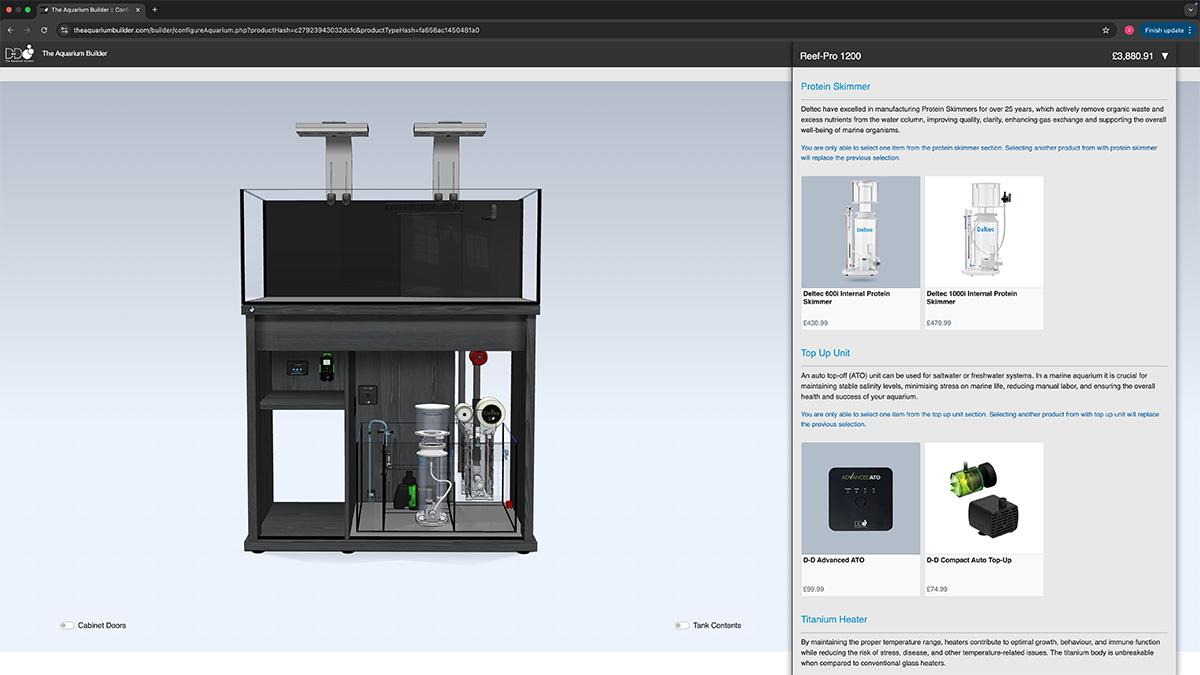Open the Chrome tab search dropdown

pos(1189,9)
